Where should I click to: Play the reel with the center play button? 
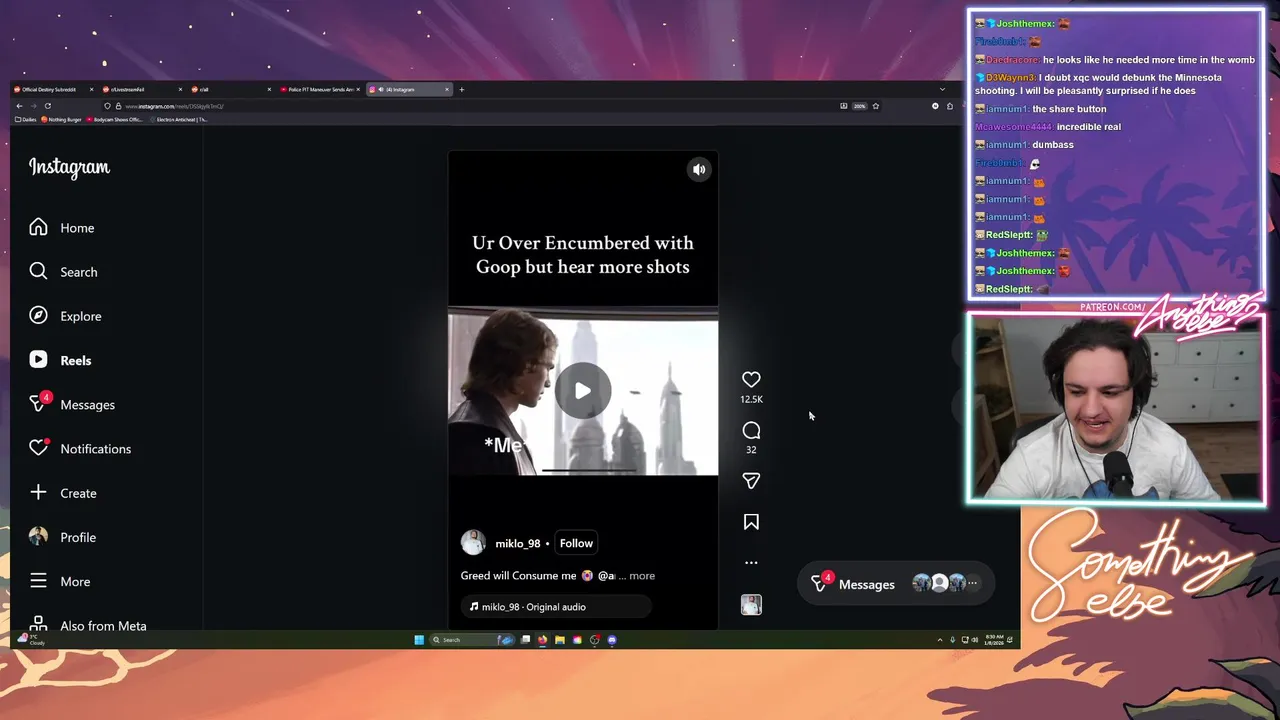[x=583, y=391]
